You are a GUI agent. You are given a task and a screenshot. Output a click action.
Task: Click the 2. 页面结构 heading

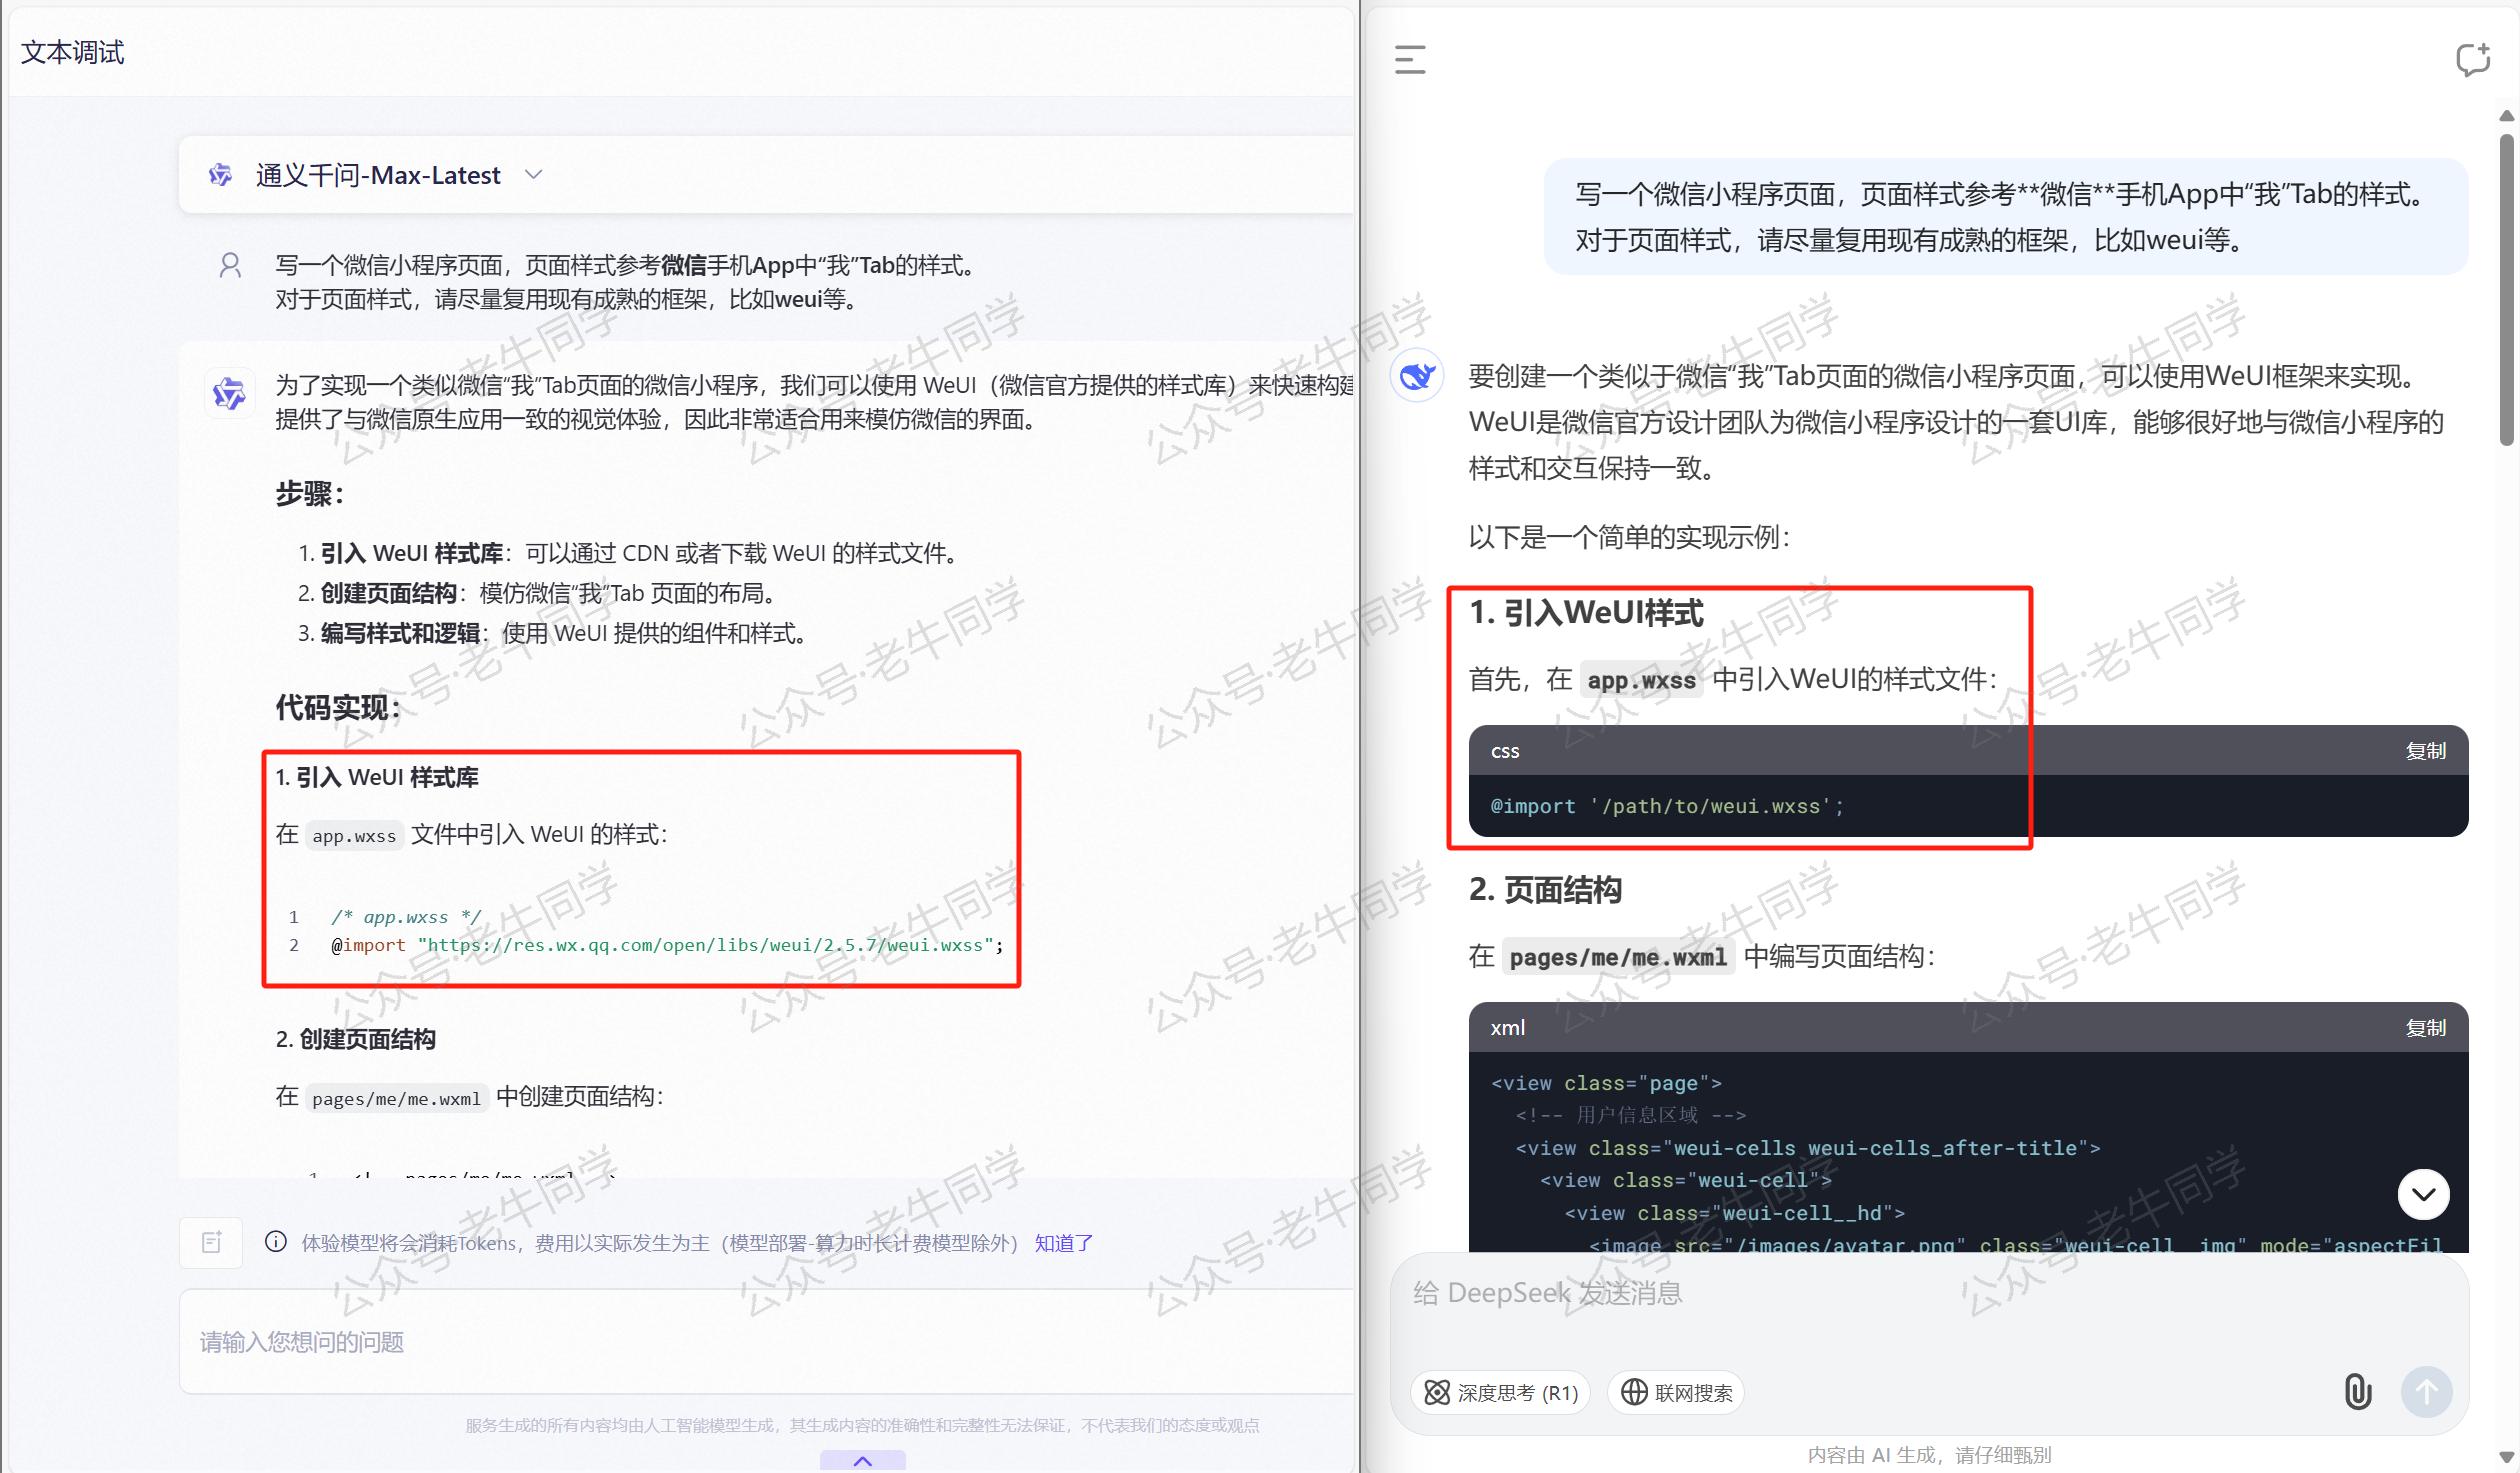click(x=1545, y=889)
